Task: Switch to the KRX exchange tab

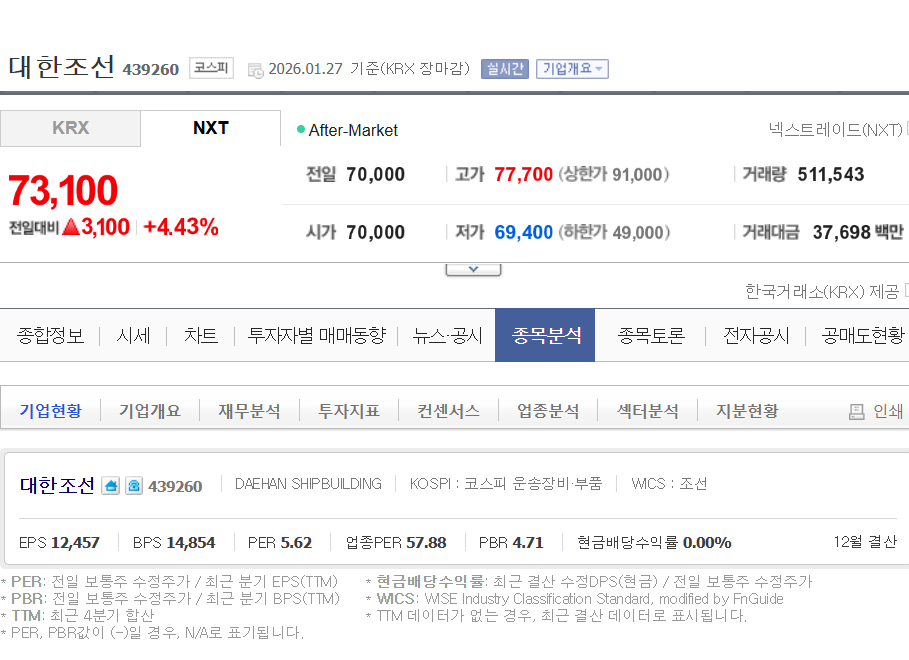Action: 70,128
